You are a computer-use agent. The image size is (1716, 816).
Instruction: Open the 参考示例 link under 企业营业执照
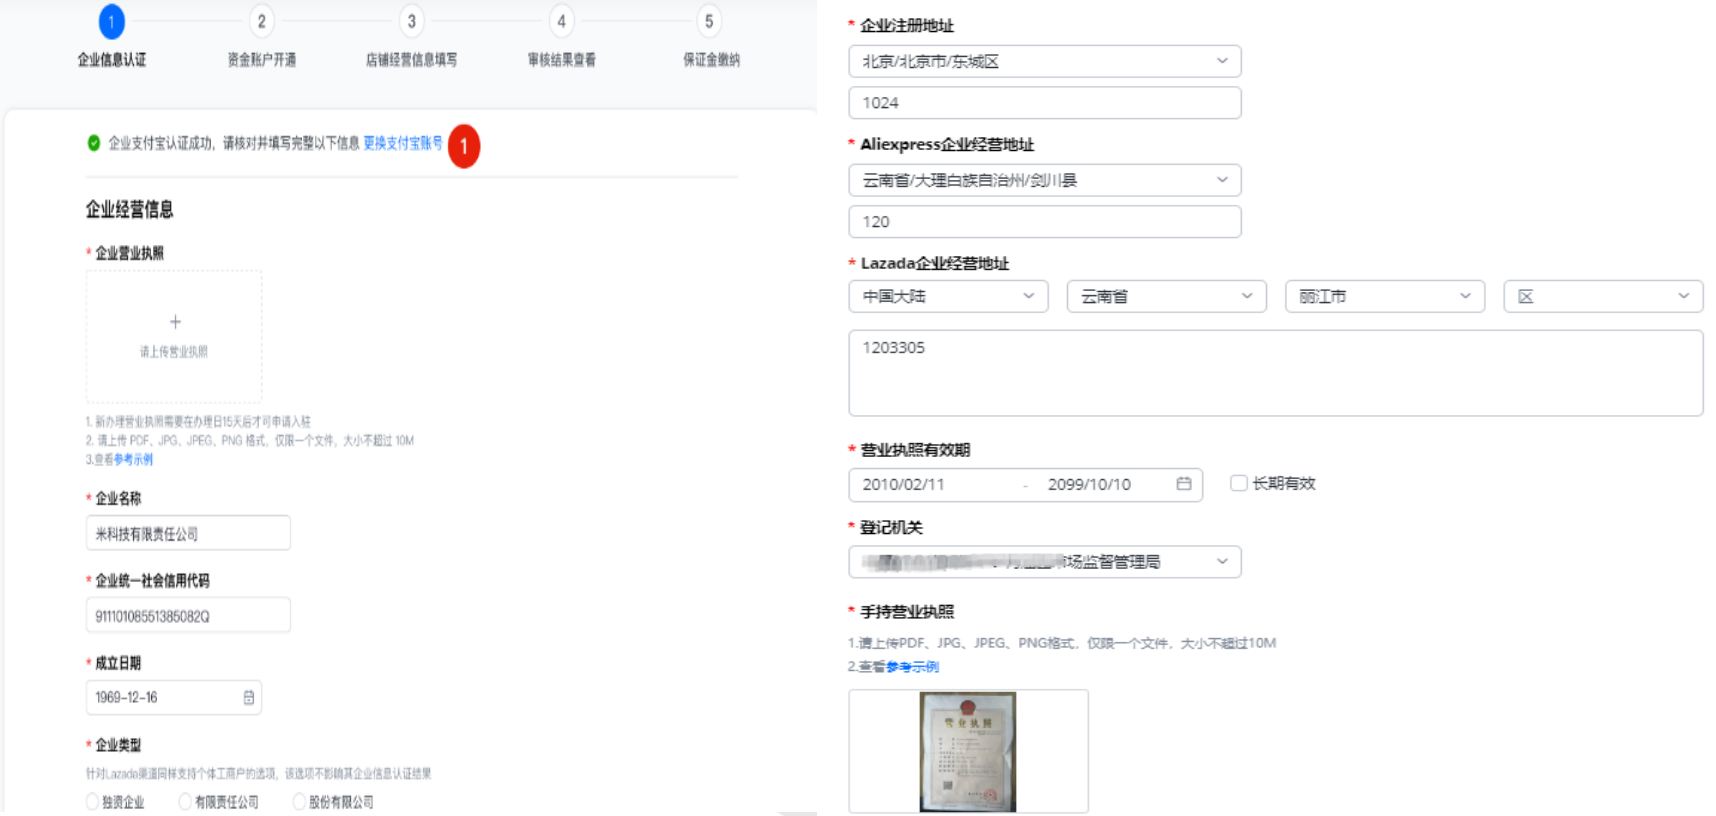133,460
